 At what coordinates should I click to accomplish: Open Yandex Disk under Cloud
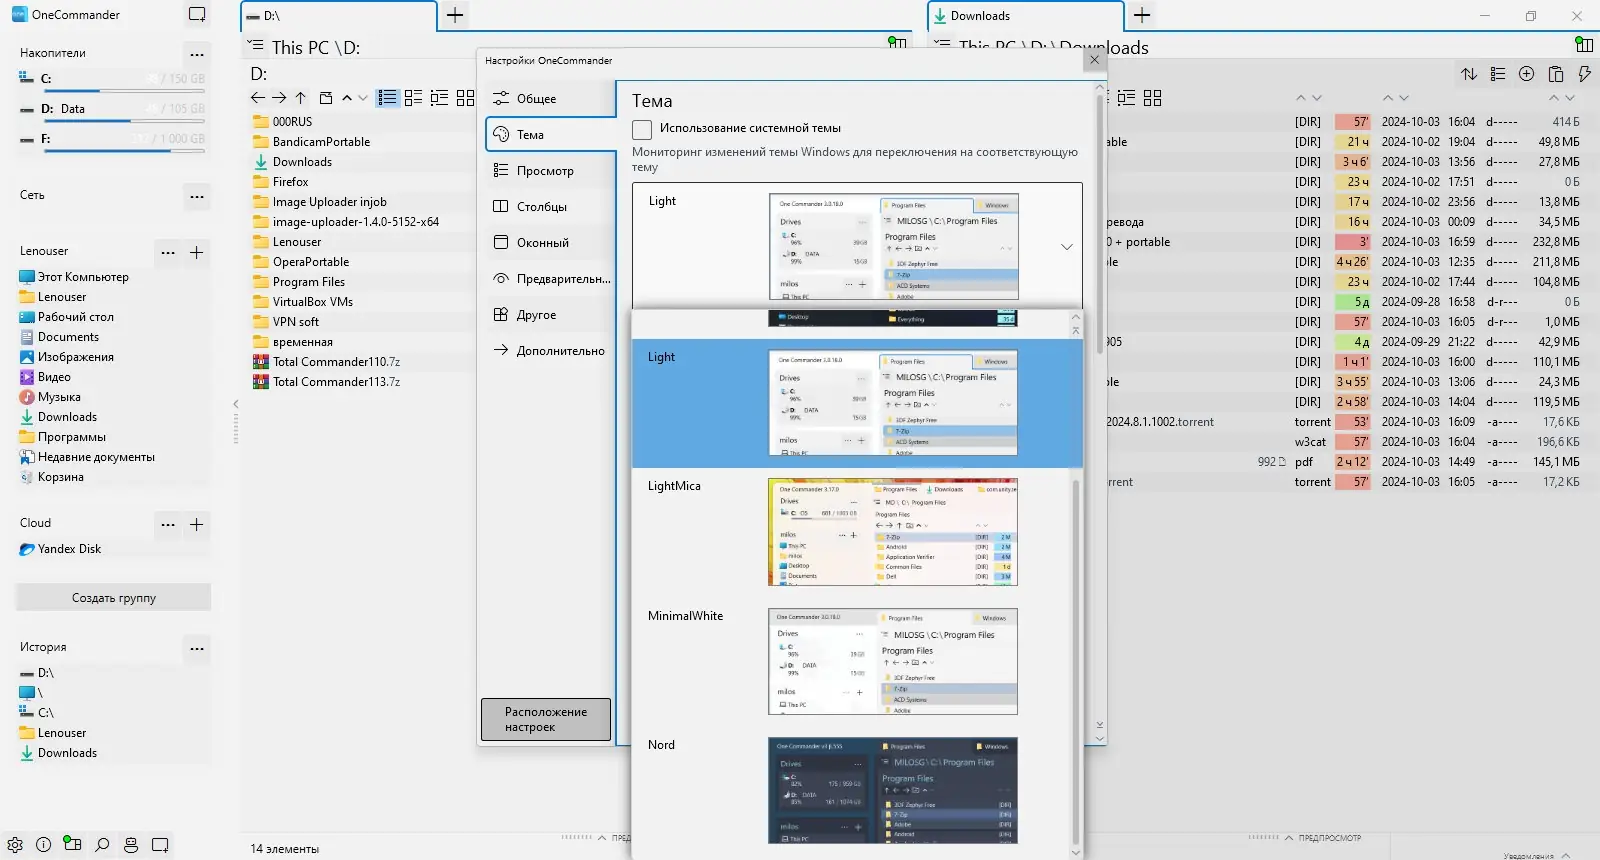click(x=60, y=549)
